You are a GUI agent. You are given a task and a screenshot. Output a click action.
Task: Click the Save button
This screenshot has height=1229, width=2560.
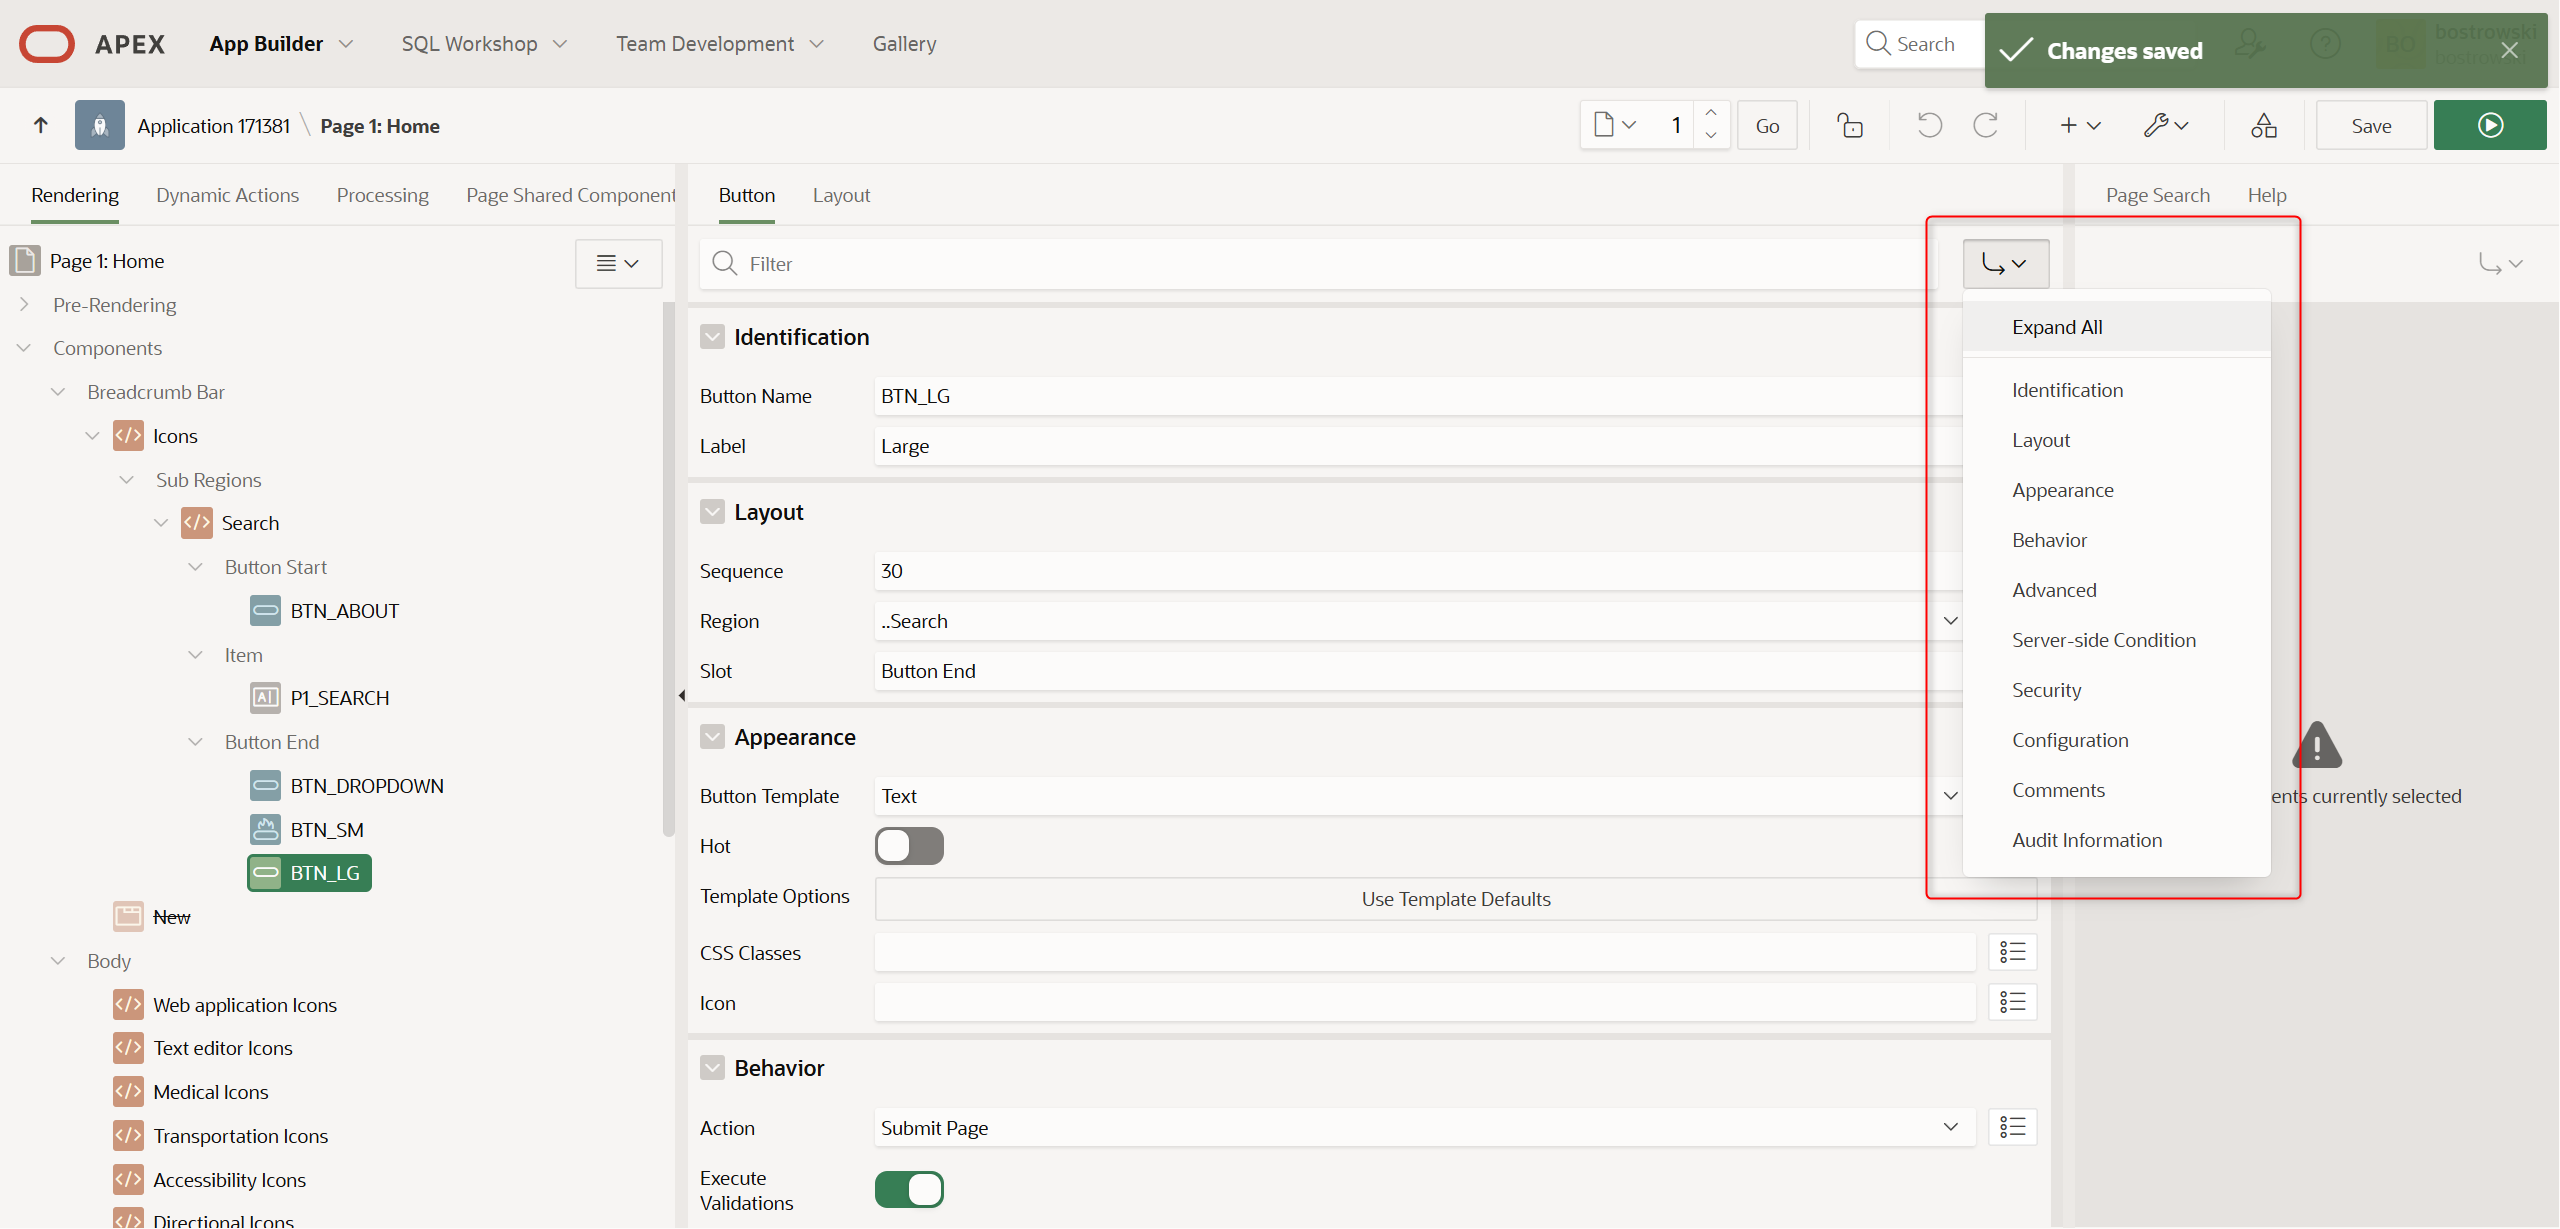click(2371, 126)
